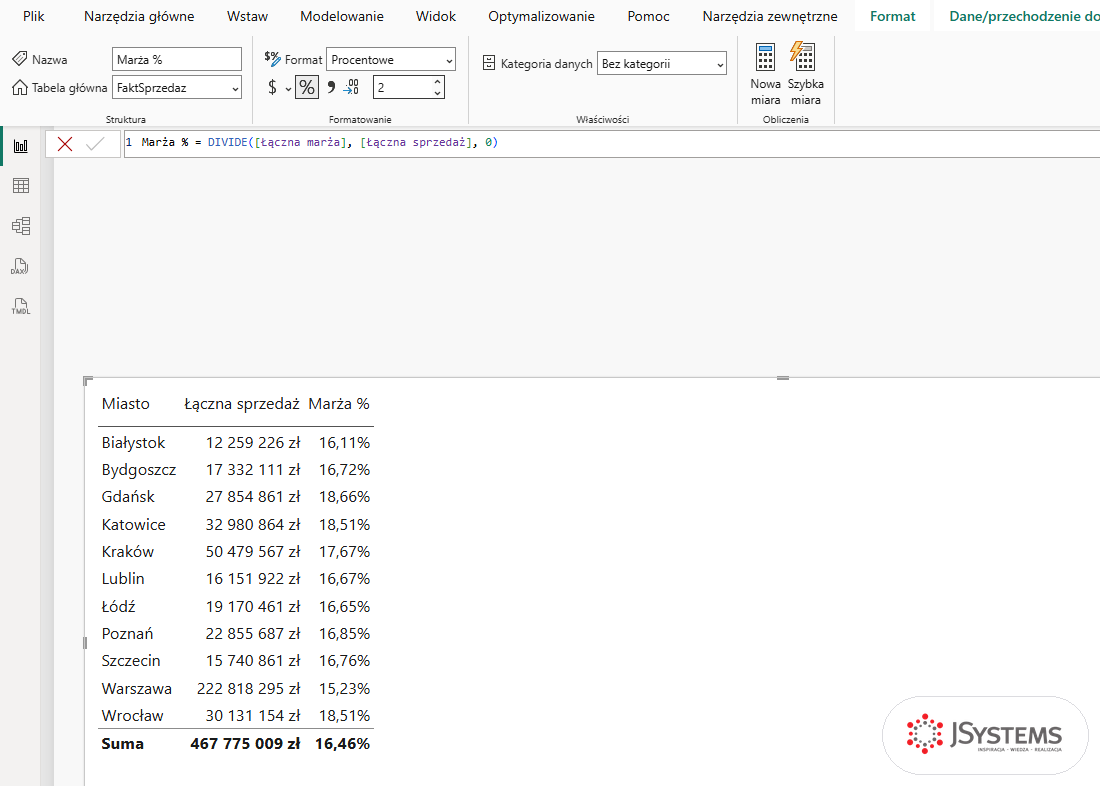1100x786 pixels.
Task: Open the Pomoc tab
Action: (x=648, y=16)
